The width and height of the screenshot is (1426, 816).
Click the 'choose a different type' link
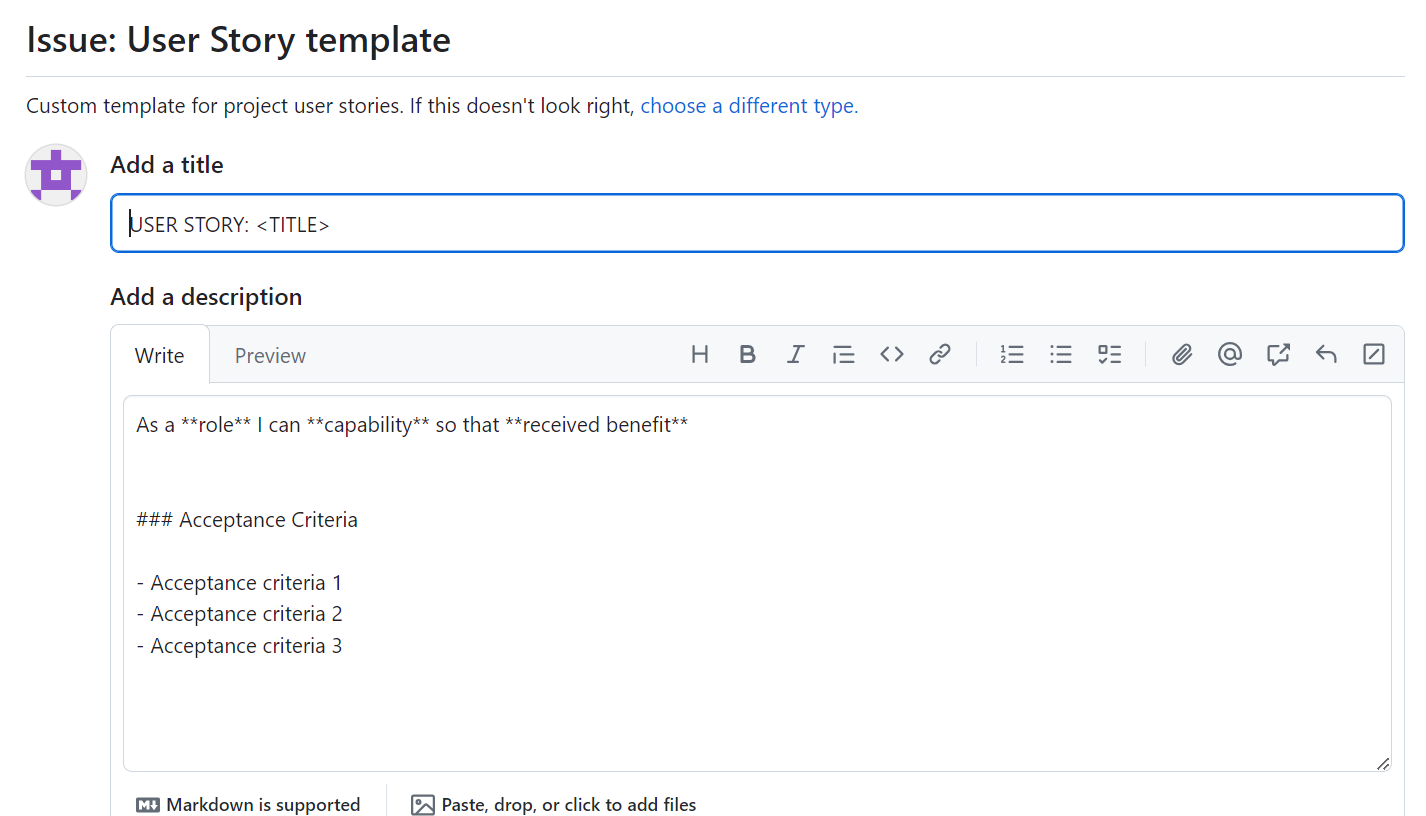coord(749,106)
